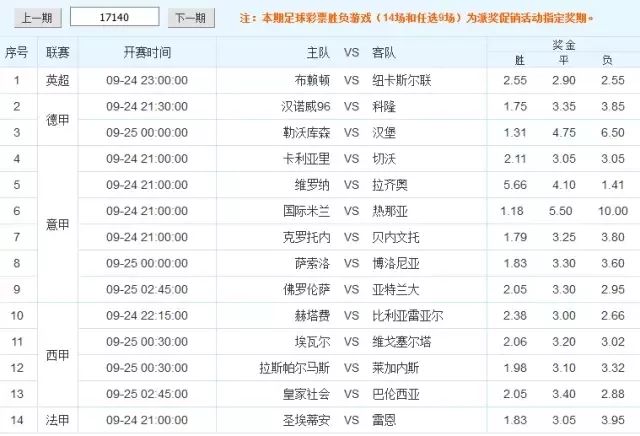Screen dimensions: 640x436
Task: Click the 联赛 column header
Action: [58, 52]
